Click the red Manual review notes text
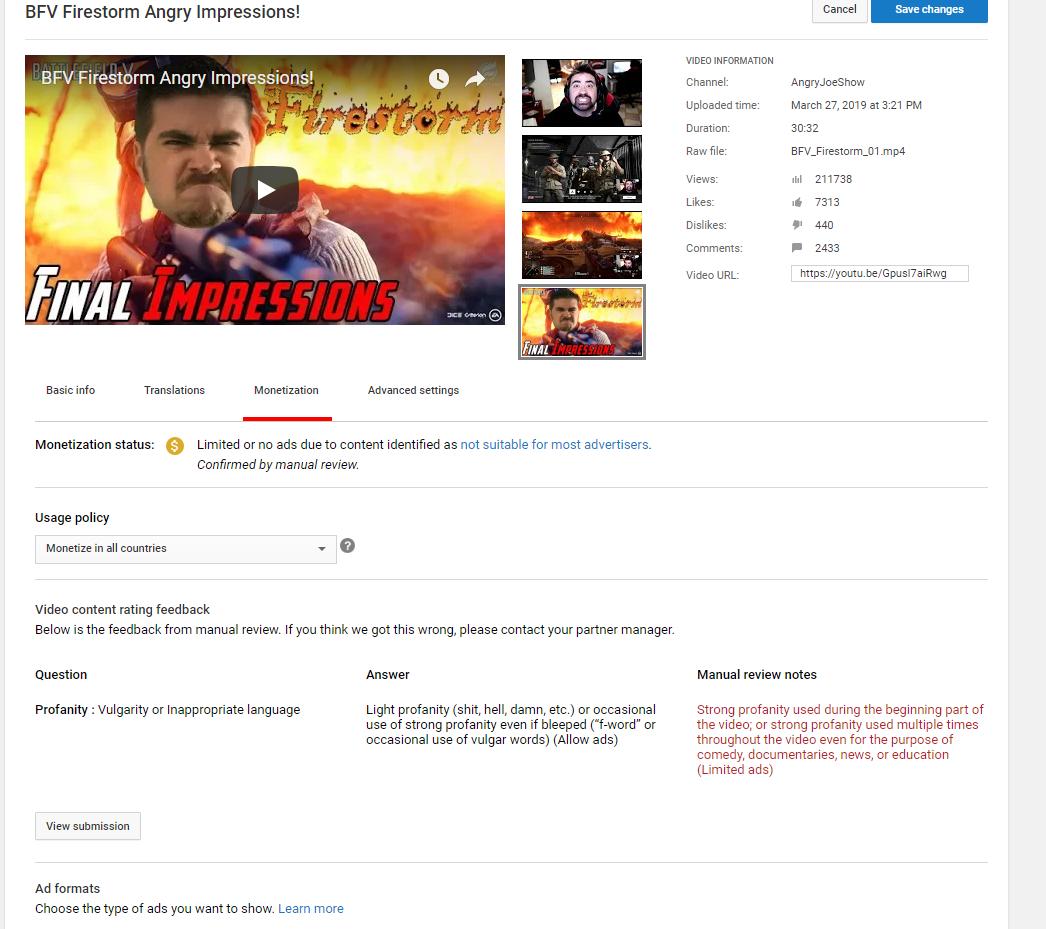The image size is (1046, 929). click(840, 739)
